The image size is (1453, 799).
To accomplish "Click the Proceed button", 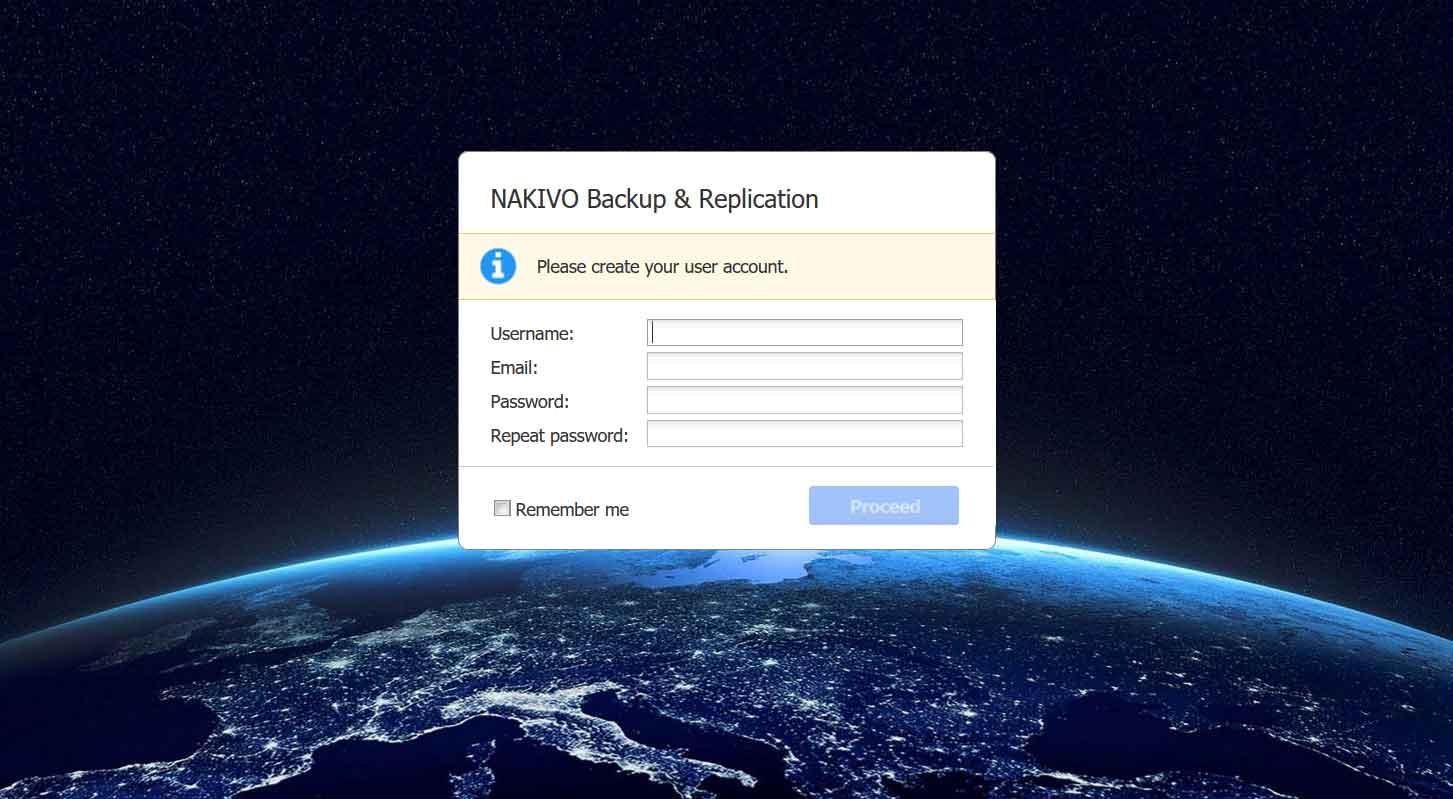I will 884,506.
